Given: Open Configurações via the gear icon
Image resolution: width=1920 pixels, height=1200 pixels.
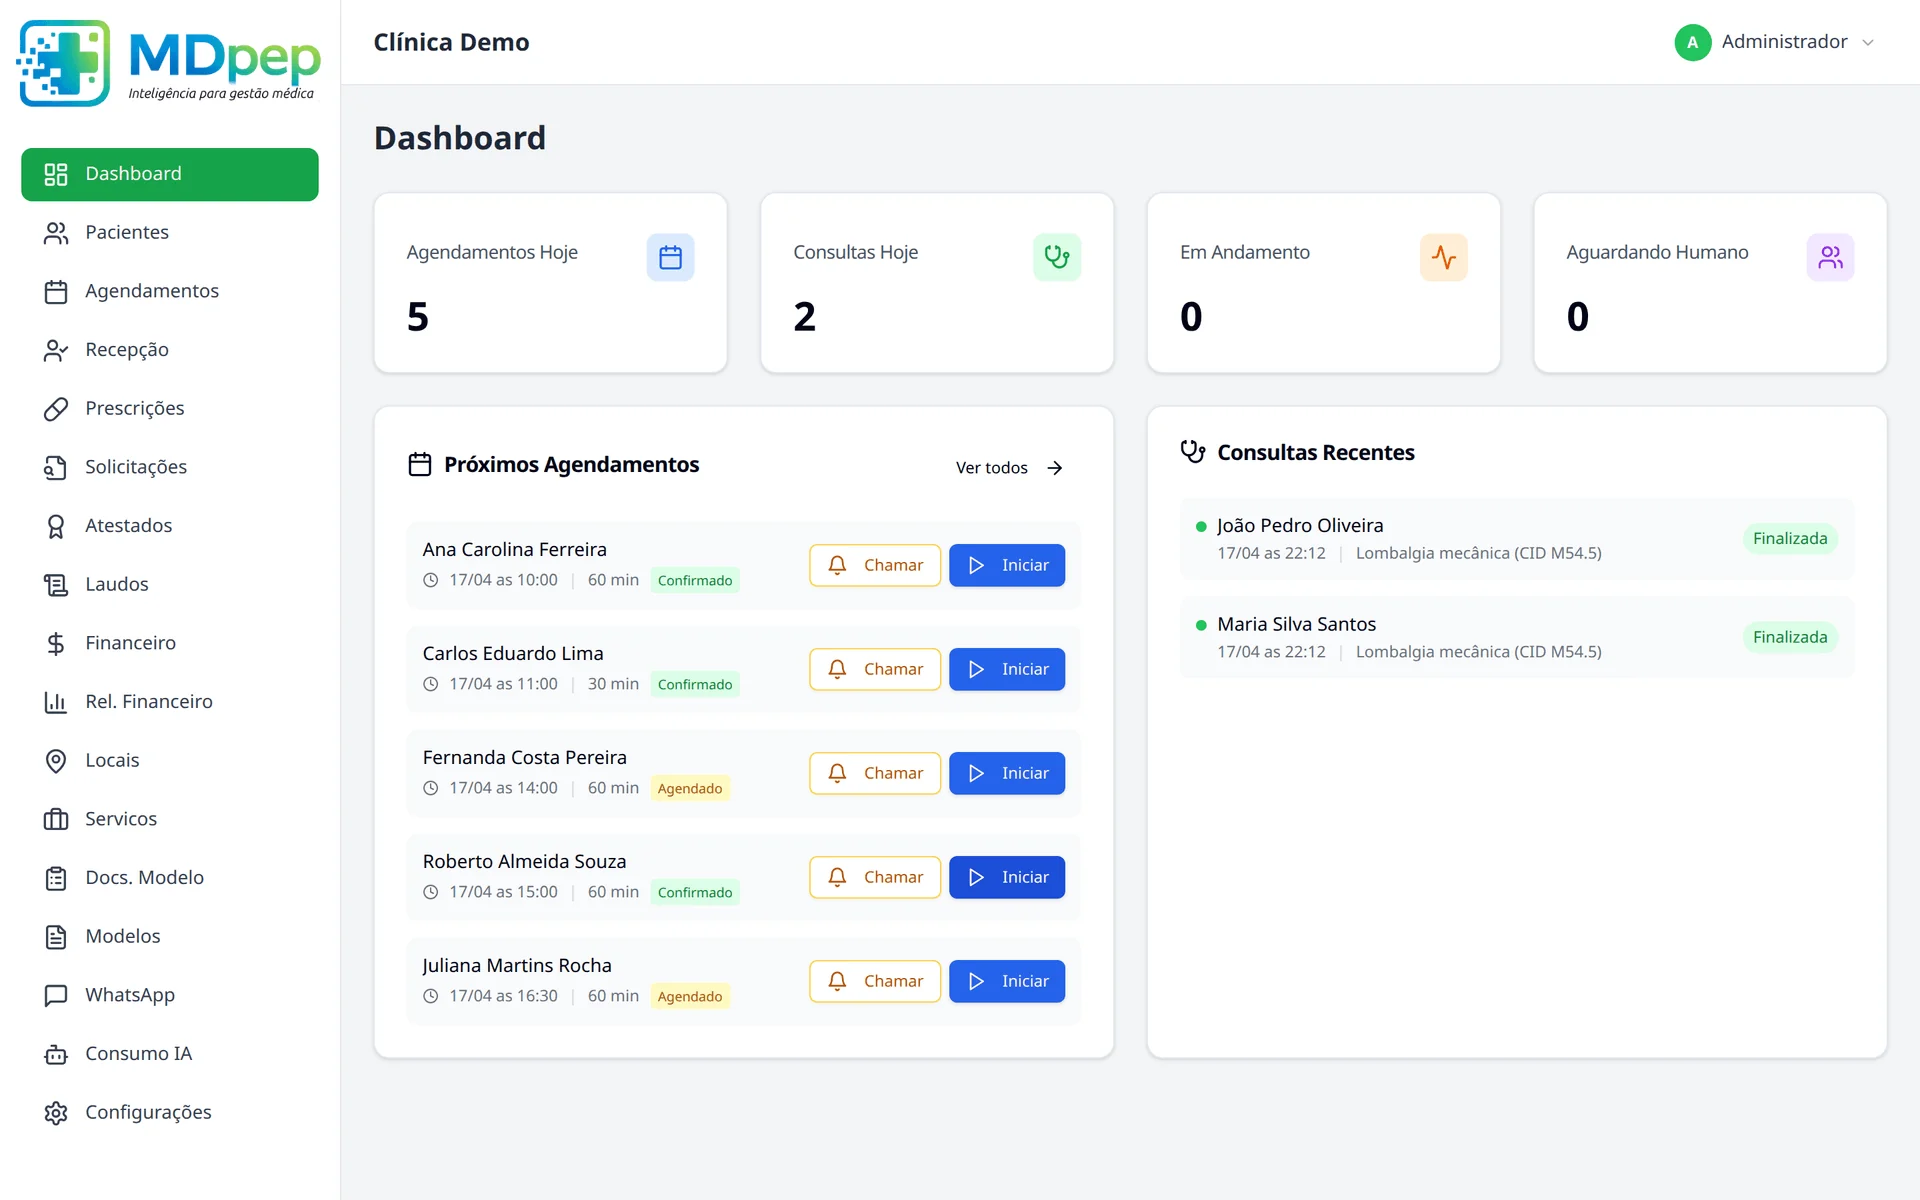Looking at the screenshot, I should pos(57,1112).
